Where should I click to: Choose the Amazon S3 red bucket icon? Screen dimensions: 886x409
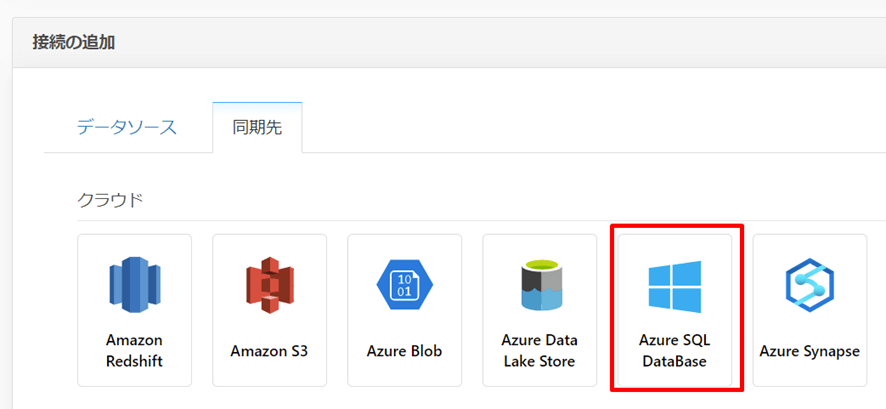(x=270, y=287)
